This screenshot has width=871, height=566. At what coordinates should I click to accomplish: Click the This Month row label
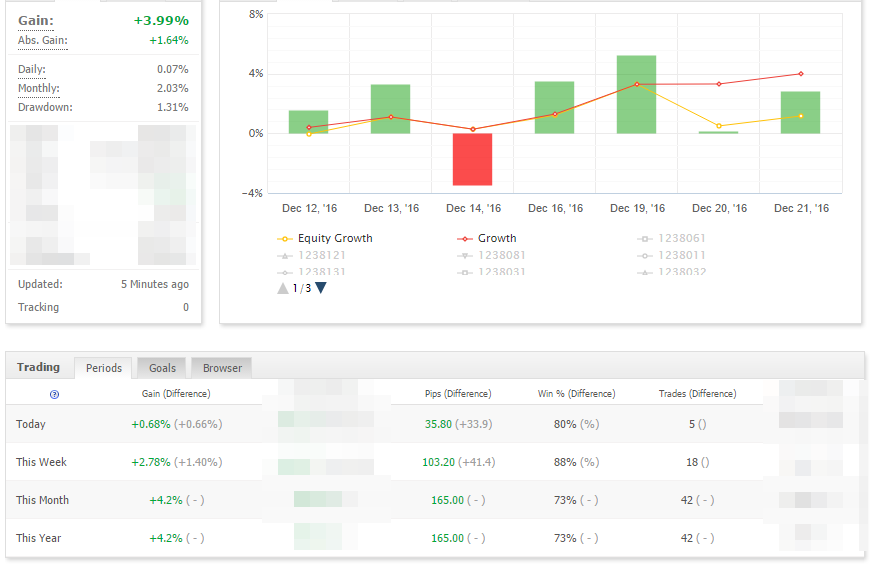[x=42, y=500]
